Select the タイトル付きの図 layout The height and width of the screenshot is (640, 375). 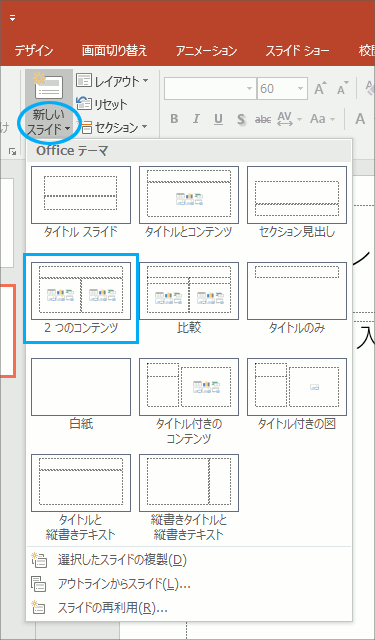pyautogui.click(x=297, y=394)
